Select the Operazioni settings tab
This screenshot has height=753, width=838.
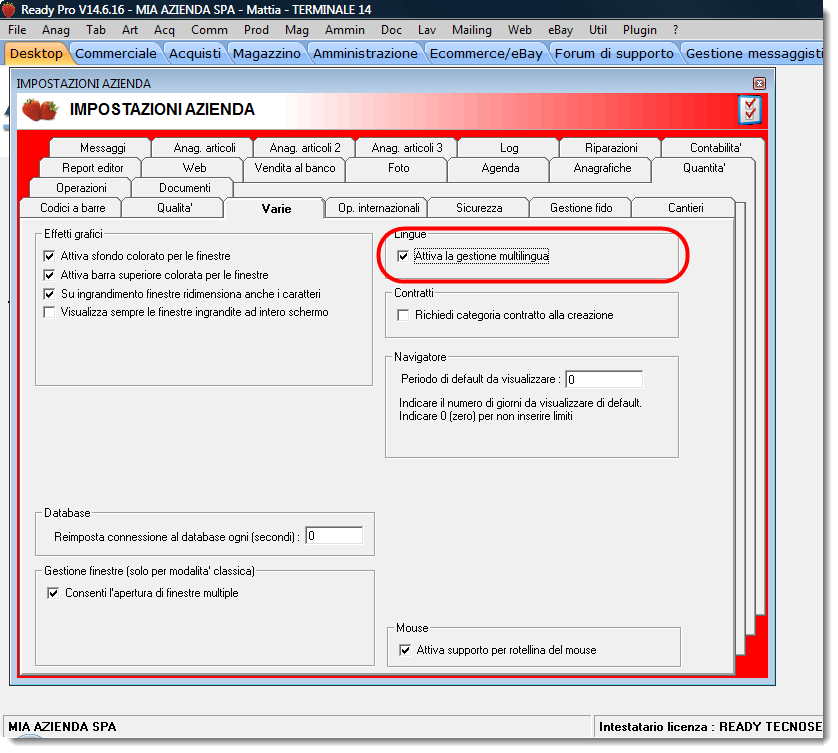81,188
